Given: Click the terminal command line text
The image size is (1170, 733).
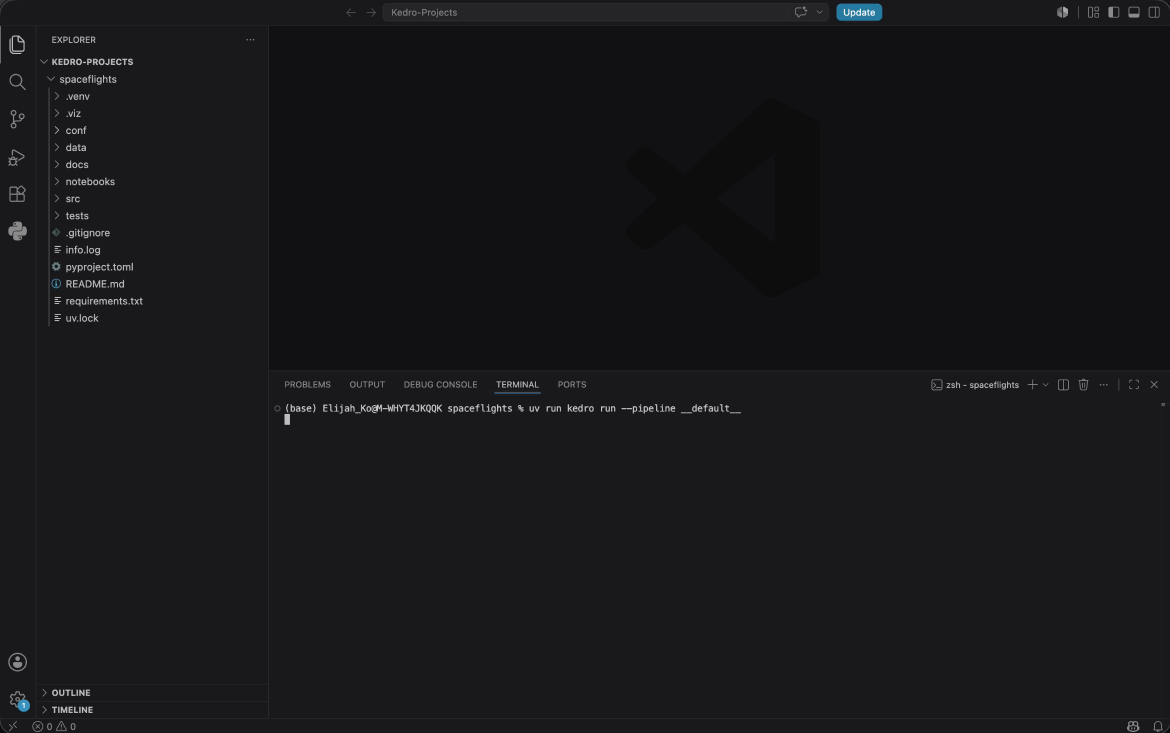Looking at the screenshot, I should pyautogui.click(x=512, y=408).
